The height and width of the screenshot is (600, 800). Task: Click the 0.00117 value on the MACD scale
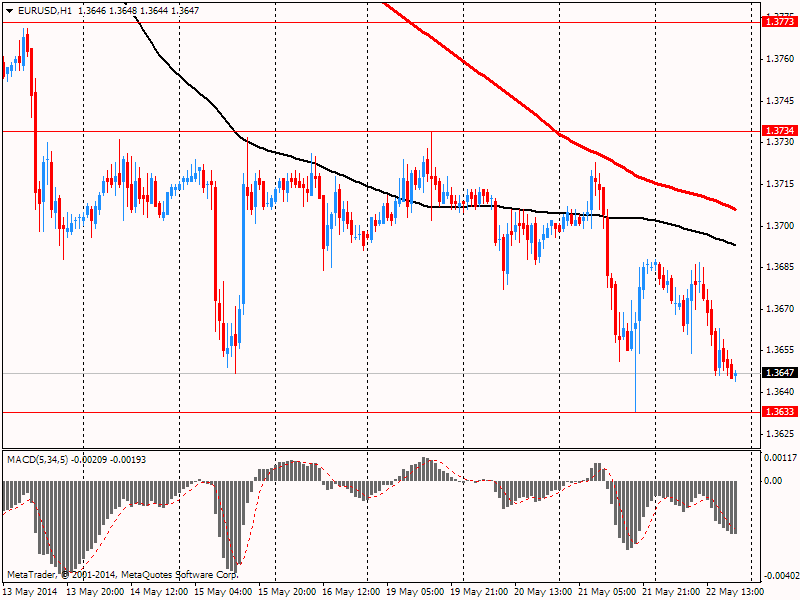pos(781,458)
